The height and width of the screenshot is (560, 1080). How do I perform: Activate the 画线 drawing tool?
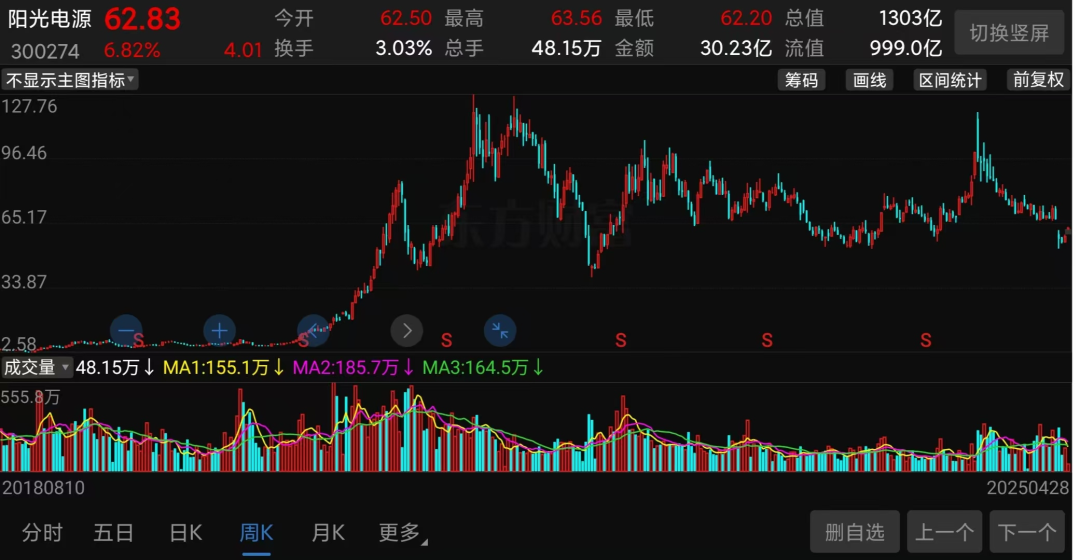point(869,80)
